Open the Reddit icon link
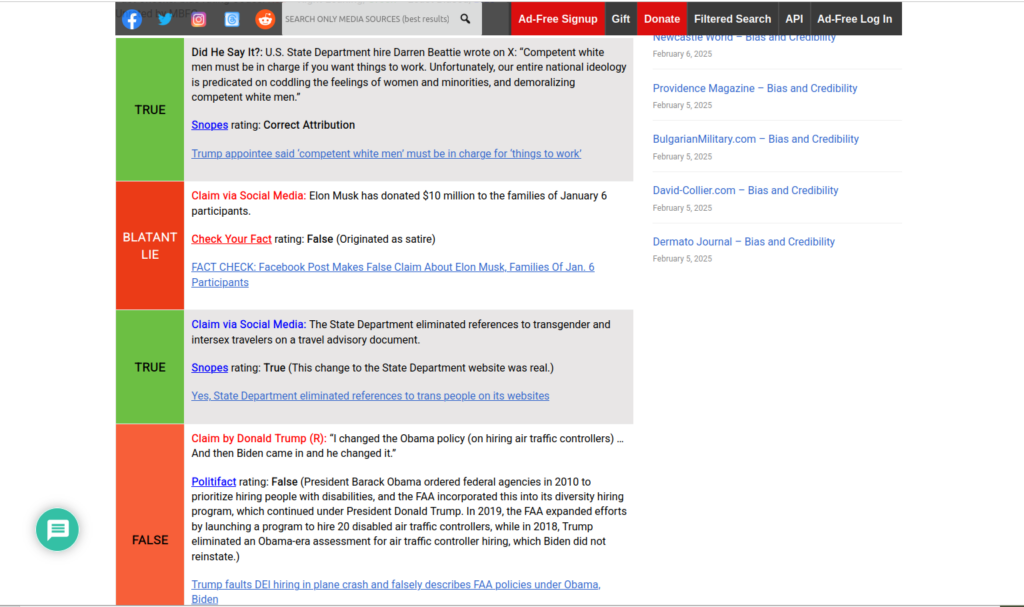 pyautogui.click(x=265, y=19)
